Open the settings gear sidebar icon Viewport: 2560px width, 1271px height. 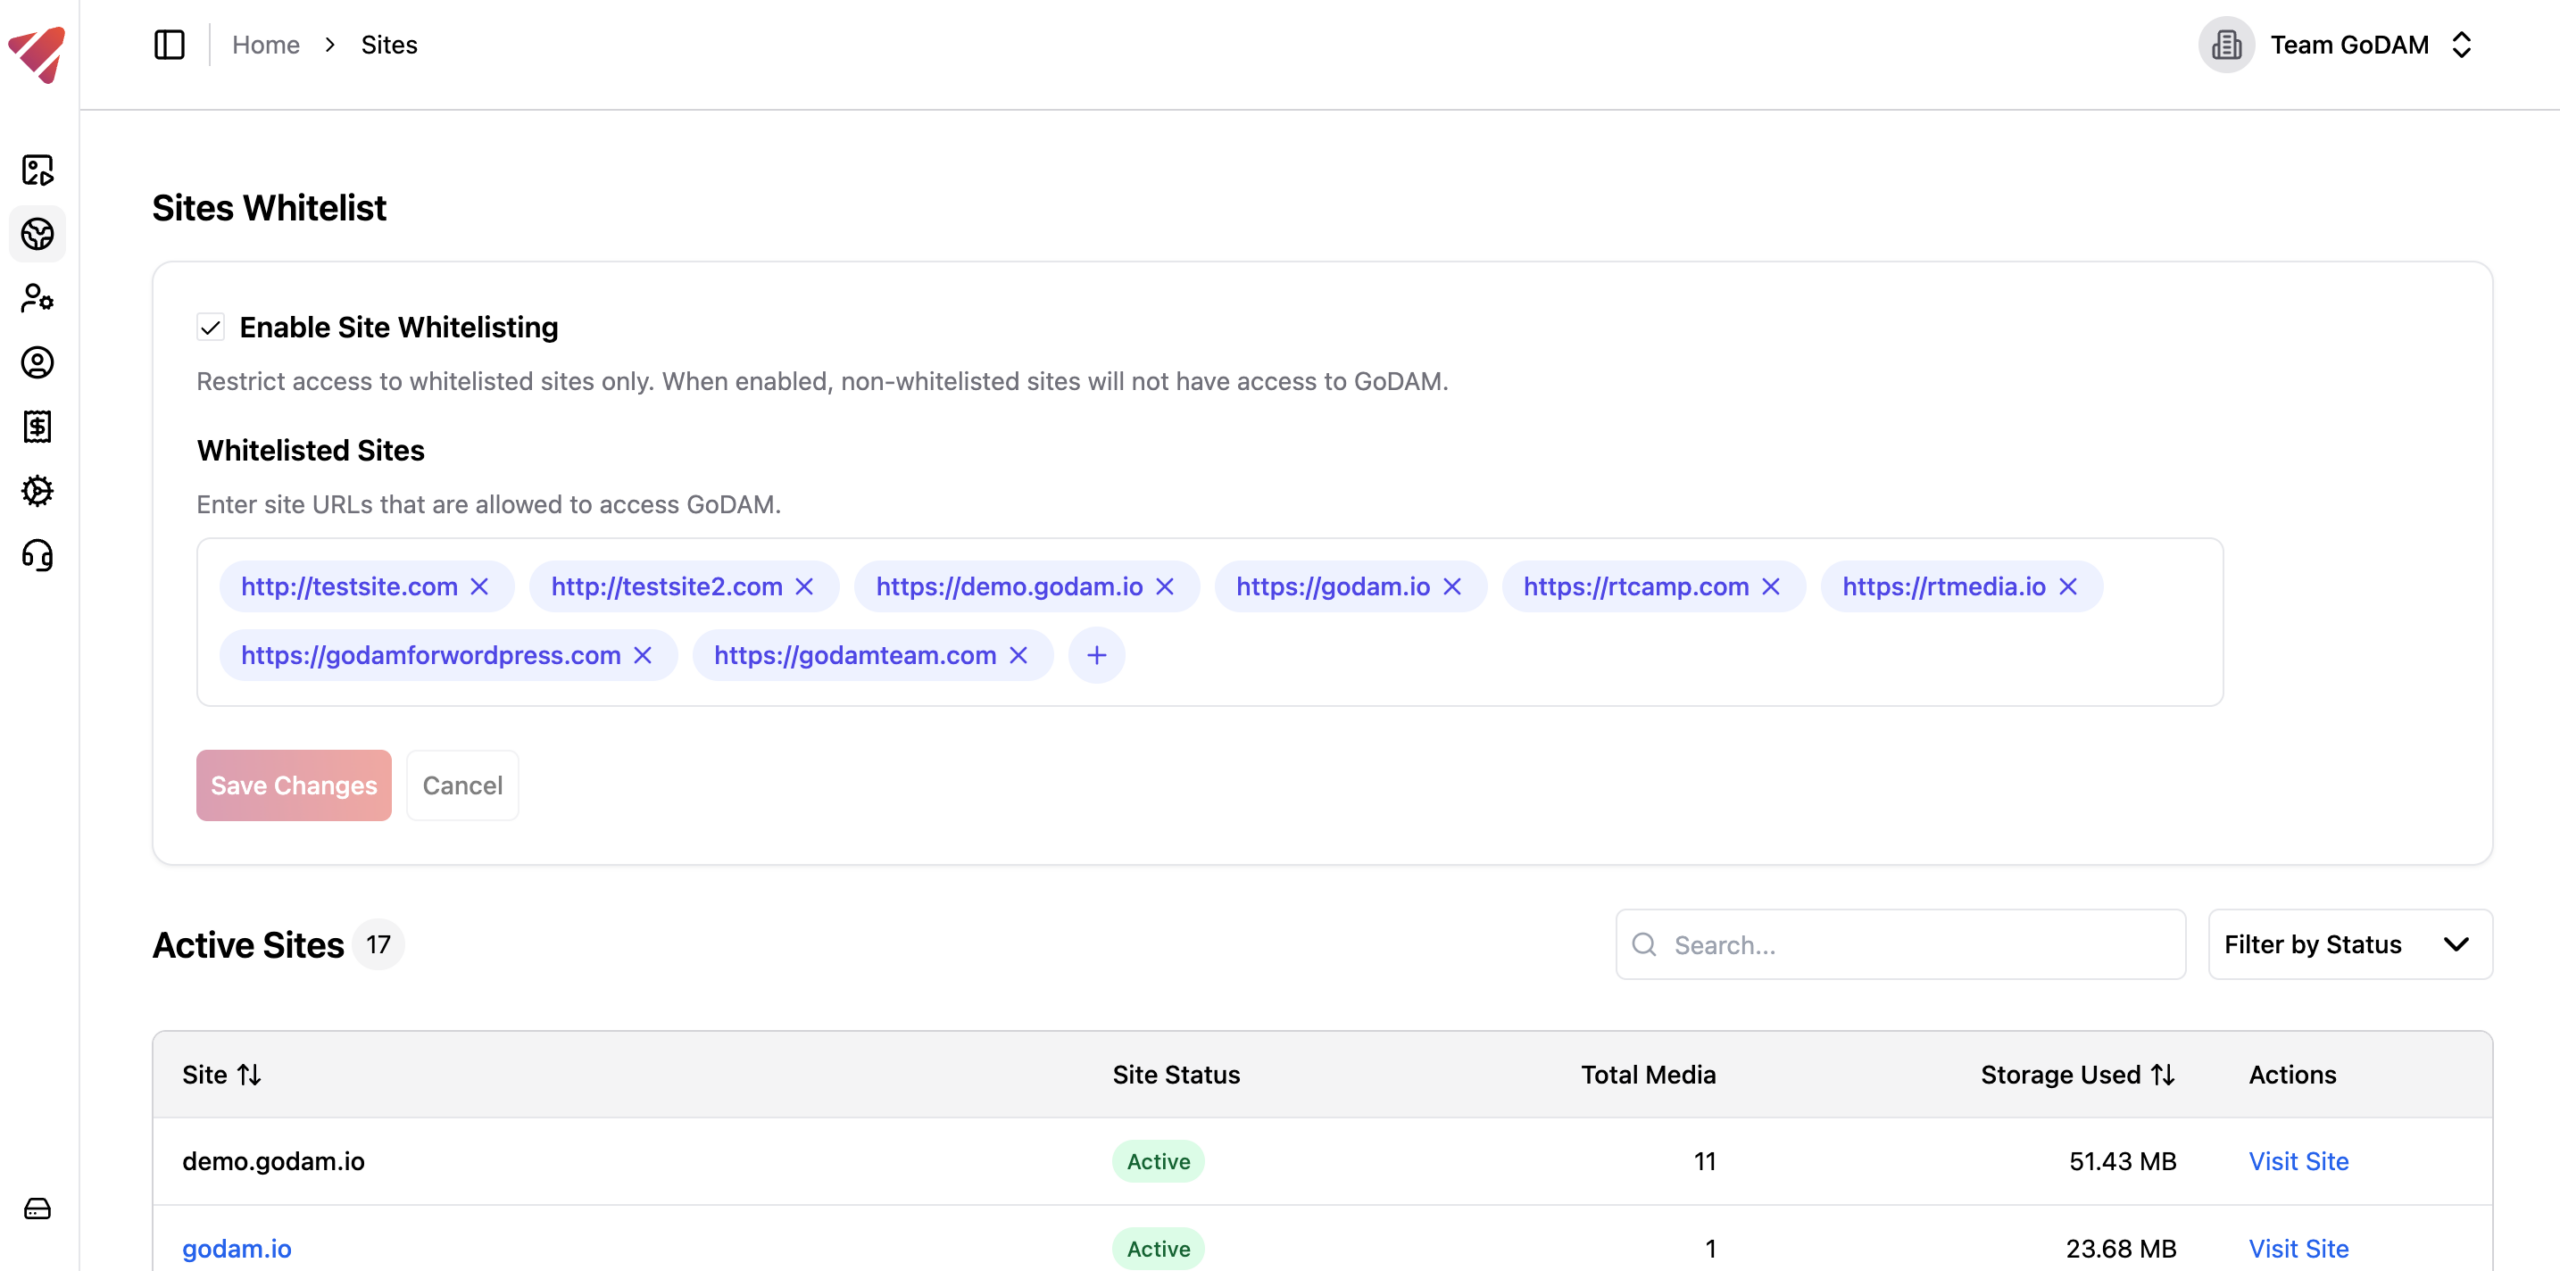37,491
